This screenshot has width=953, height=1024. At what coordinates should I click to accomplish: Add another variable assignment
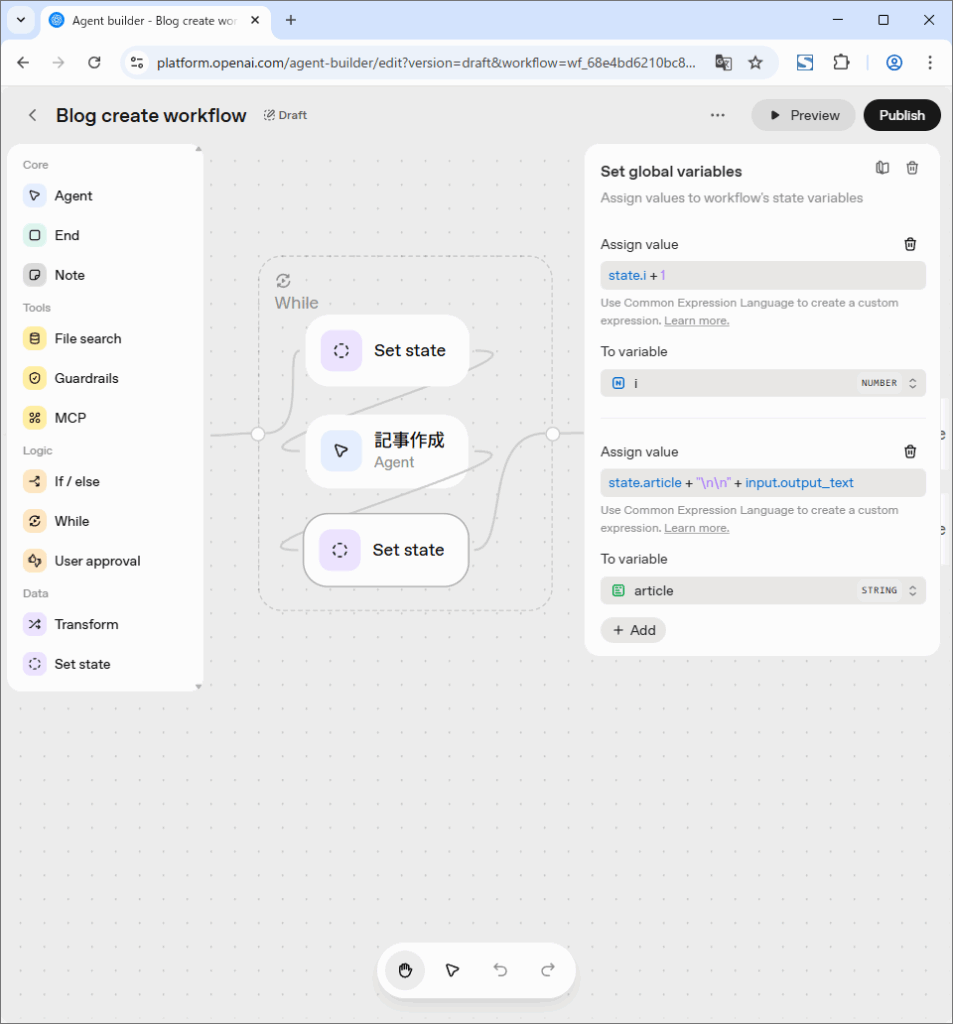coord(633,630)
